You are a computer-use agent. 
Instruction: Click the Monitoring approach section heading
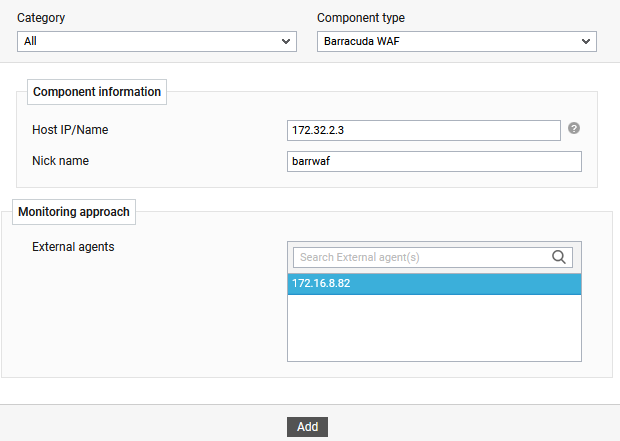74,212
